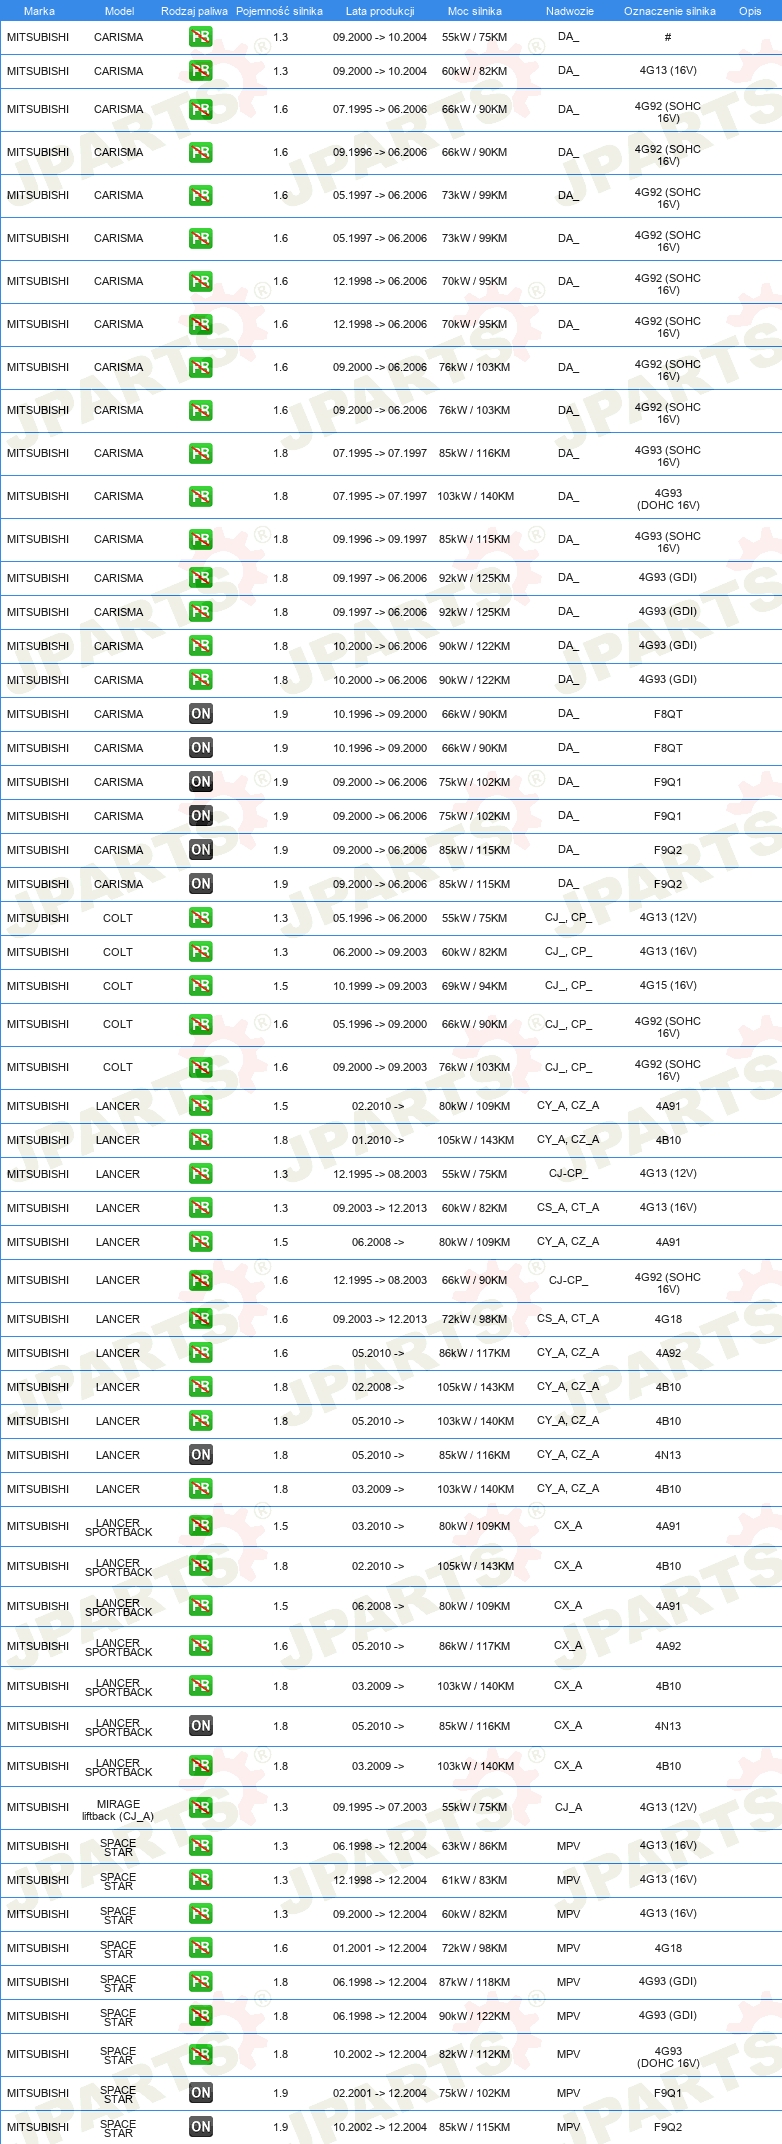Click the Lata produkcji column header

point(380,11)
